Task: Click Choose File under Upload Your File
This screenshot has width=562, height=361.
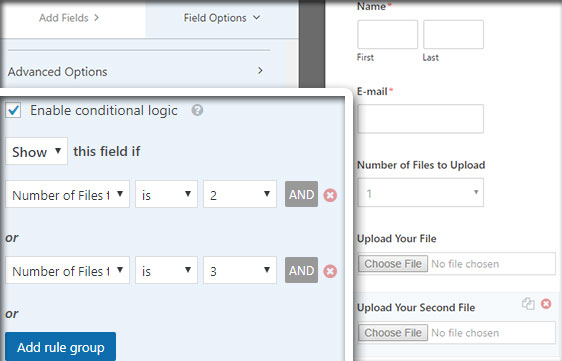Action: pos(393,264)
